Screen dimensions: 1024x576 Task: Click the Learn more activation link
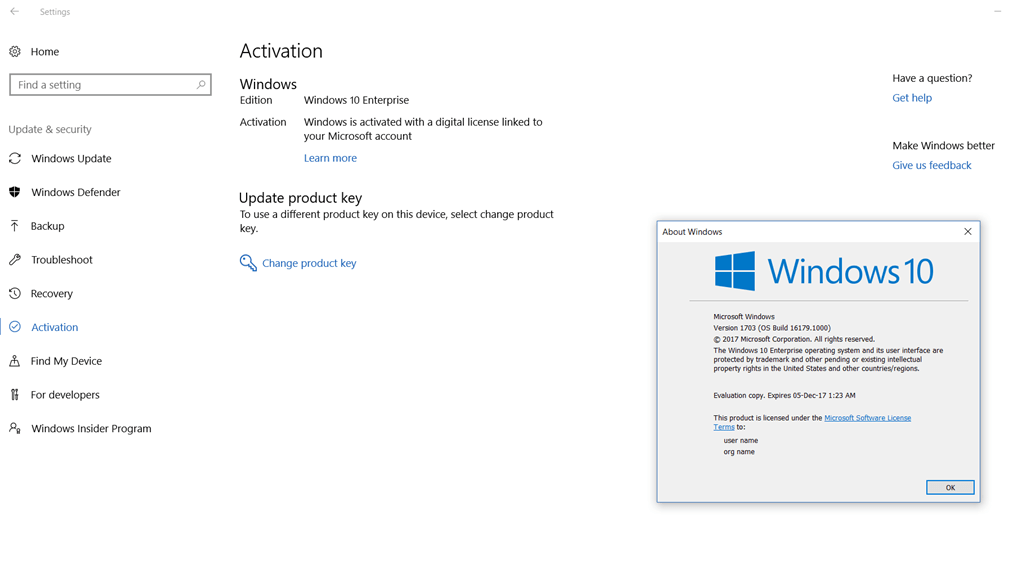tap(330, 158)
